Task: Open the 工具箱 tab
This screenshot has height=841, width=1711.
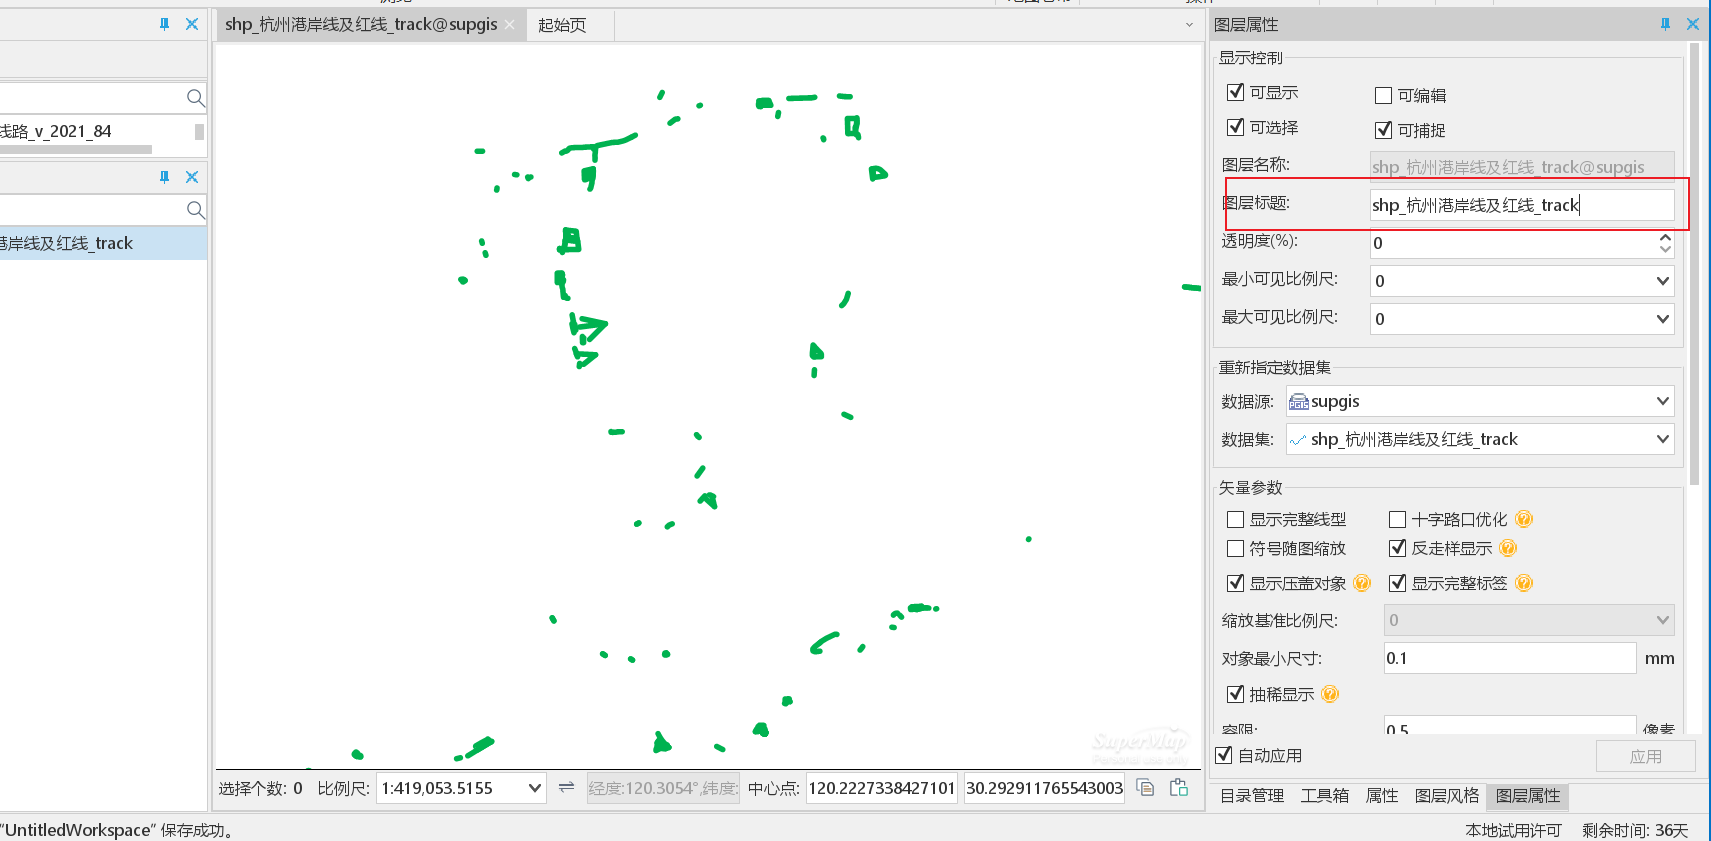Action: click(x=1325, y=796)
